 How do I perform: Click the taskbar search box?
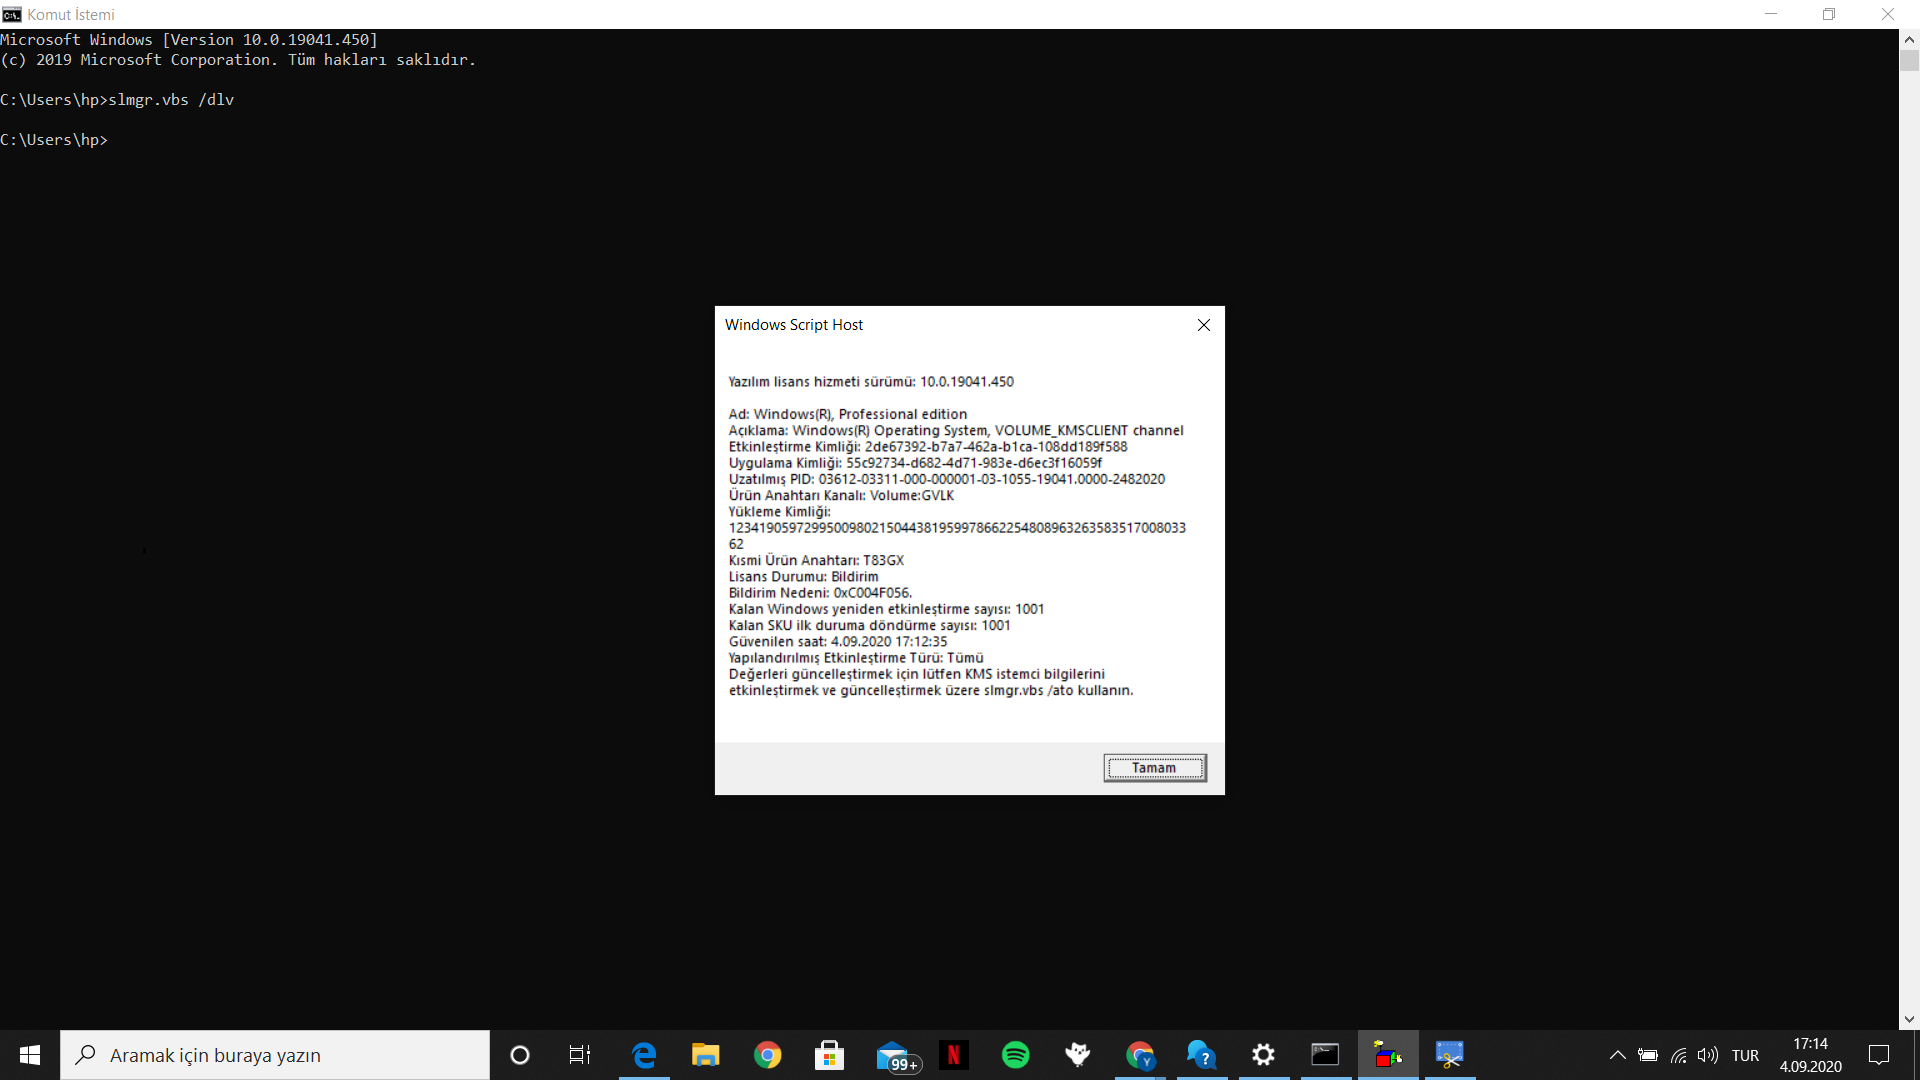(275, 1055)
